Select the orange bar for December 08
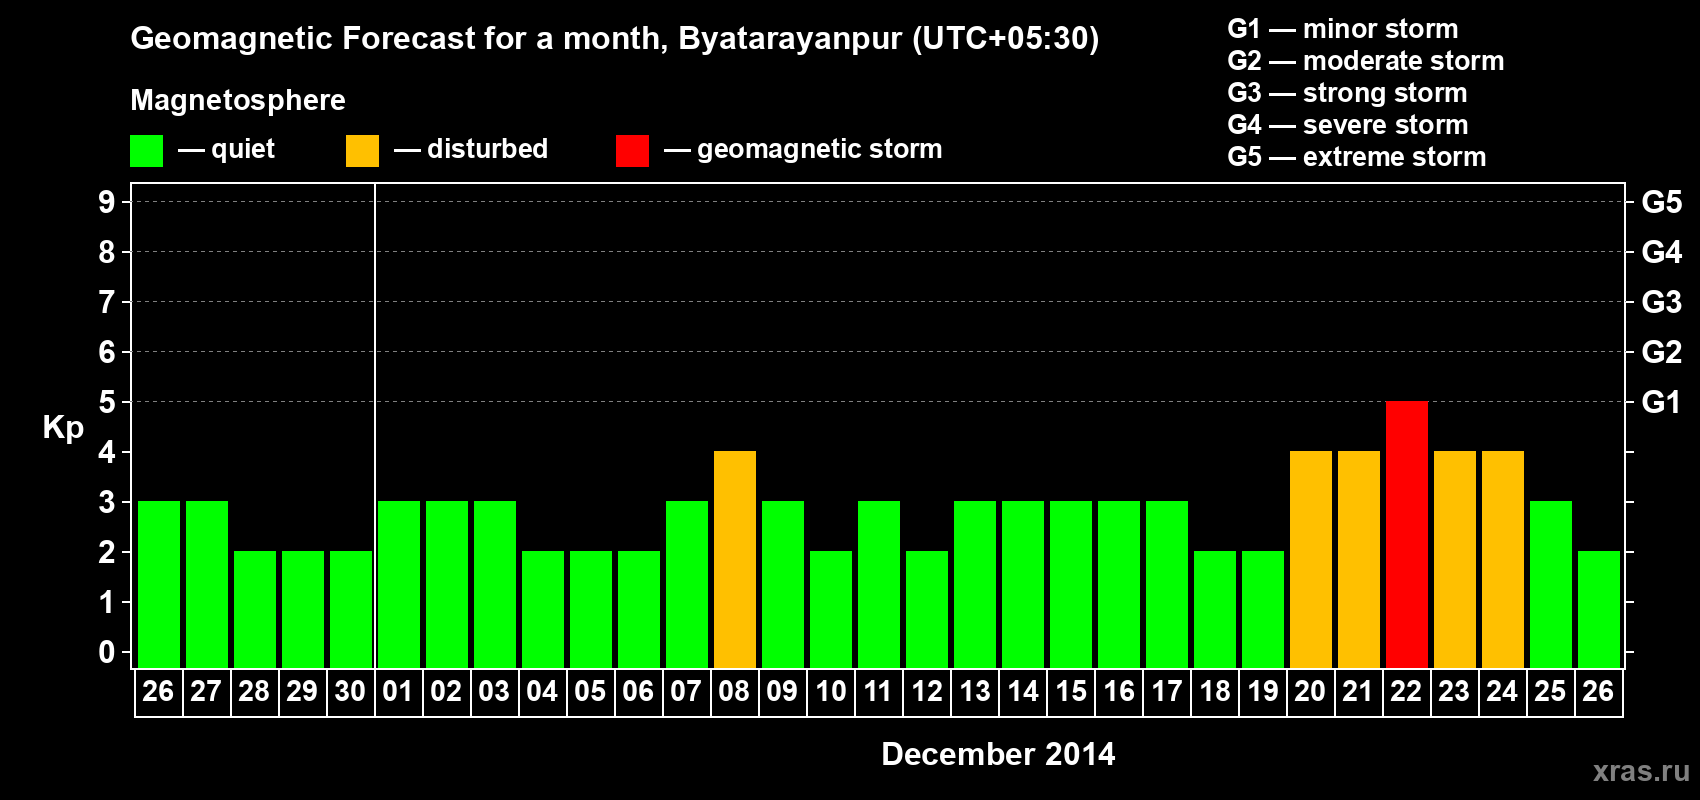The image size is (1700, 800). click(735, 559)
